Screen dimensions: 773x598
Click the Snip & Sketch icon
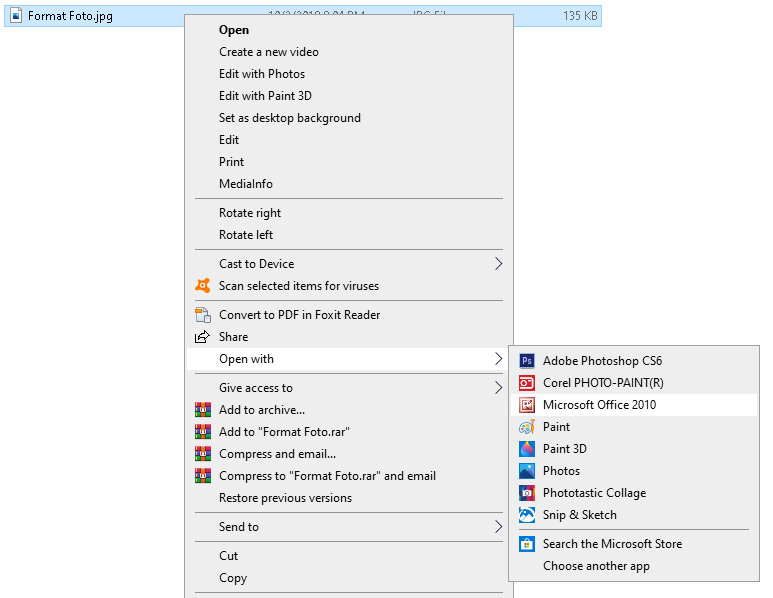527,515
